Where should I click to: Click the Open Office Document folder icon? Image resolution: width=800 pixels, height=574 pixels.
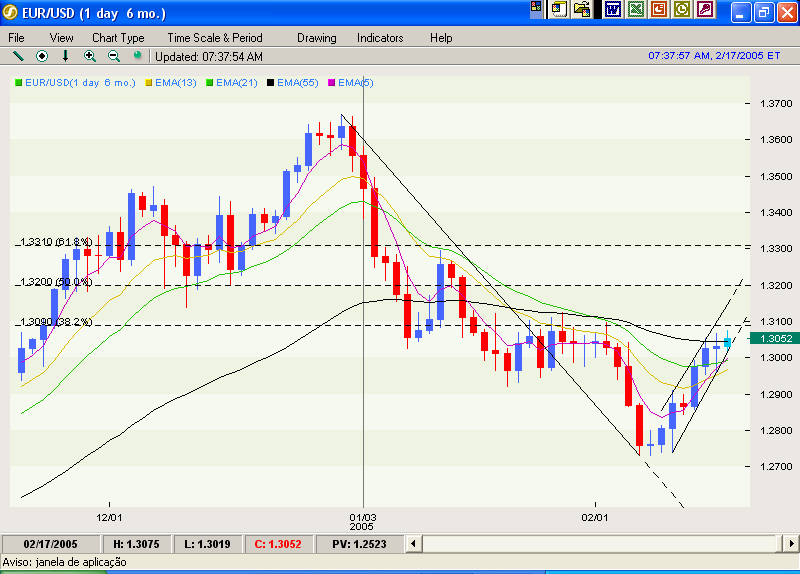click(582, 9)
